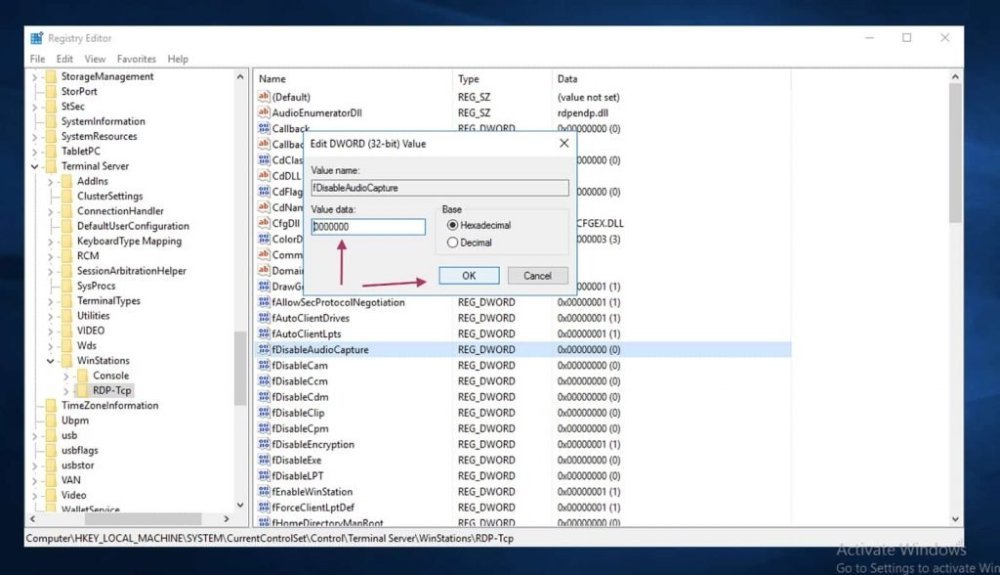Open the Edit menu
Screen dimensions: 1000x575
tap(65, 59)
